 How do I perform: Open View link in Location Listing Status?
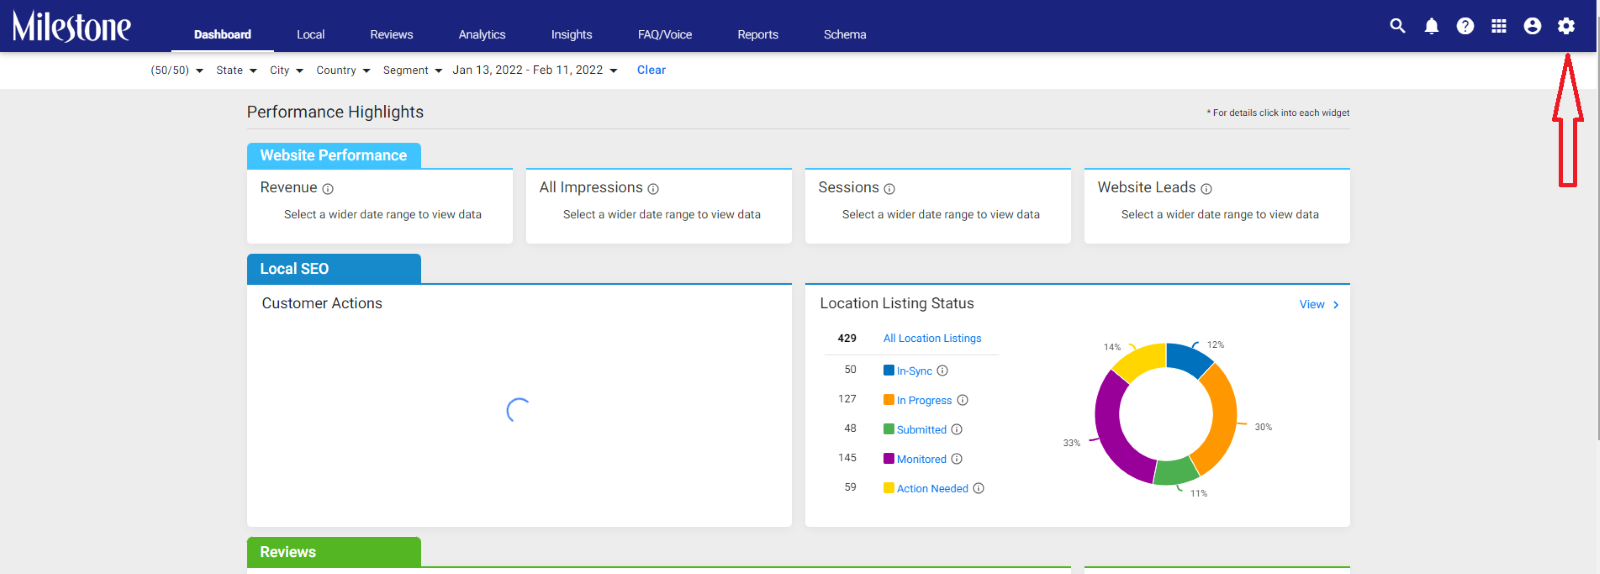click(1312, 305)
